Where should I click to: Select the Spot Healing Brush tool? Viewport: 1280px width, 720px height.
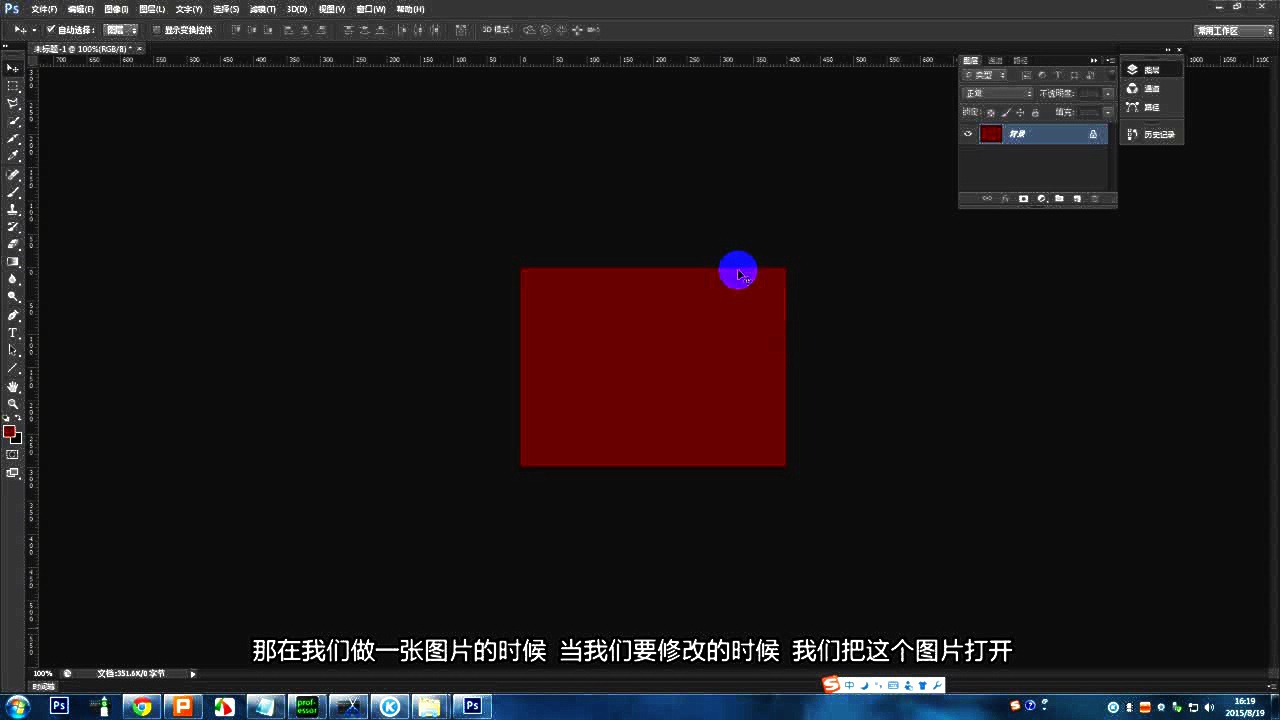[x=13, y=175]
